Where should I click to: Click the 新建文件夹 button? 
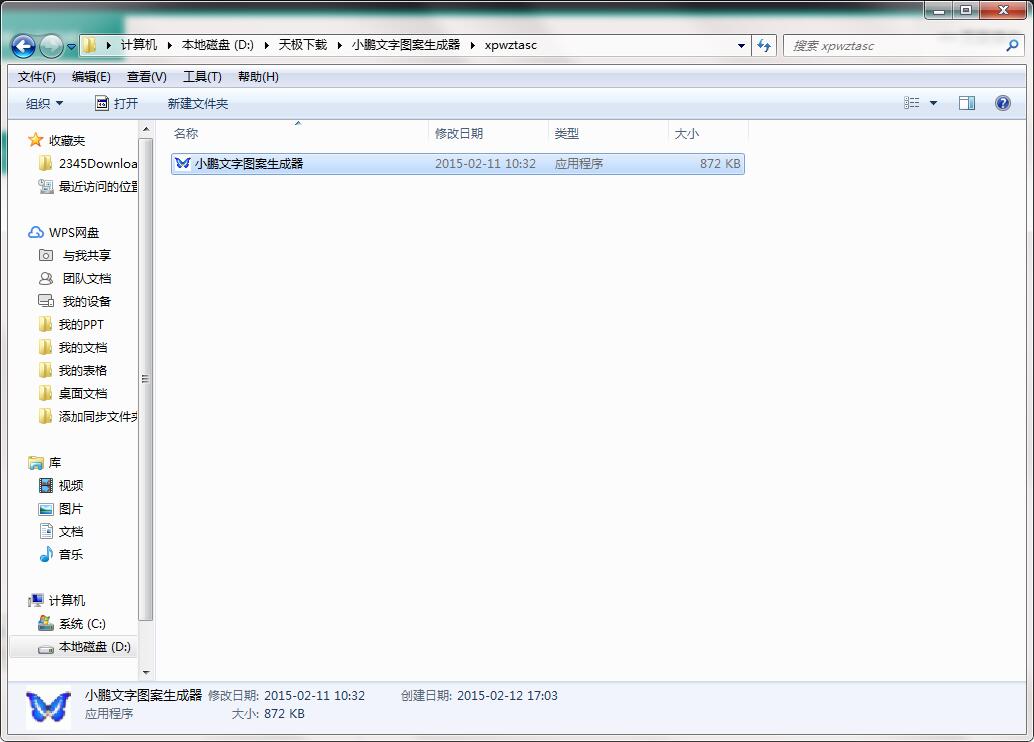(x=197, y=103)
